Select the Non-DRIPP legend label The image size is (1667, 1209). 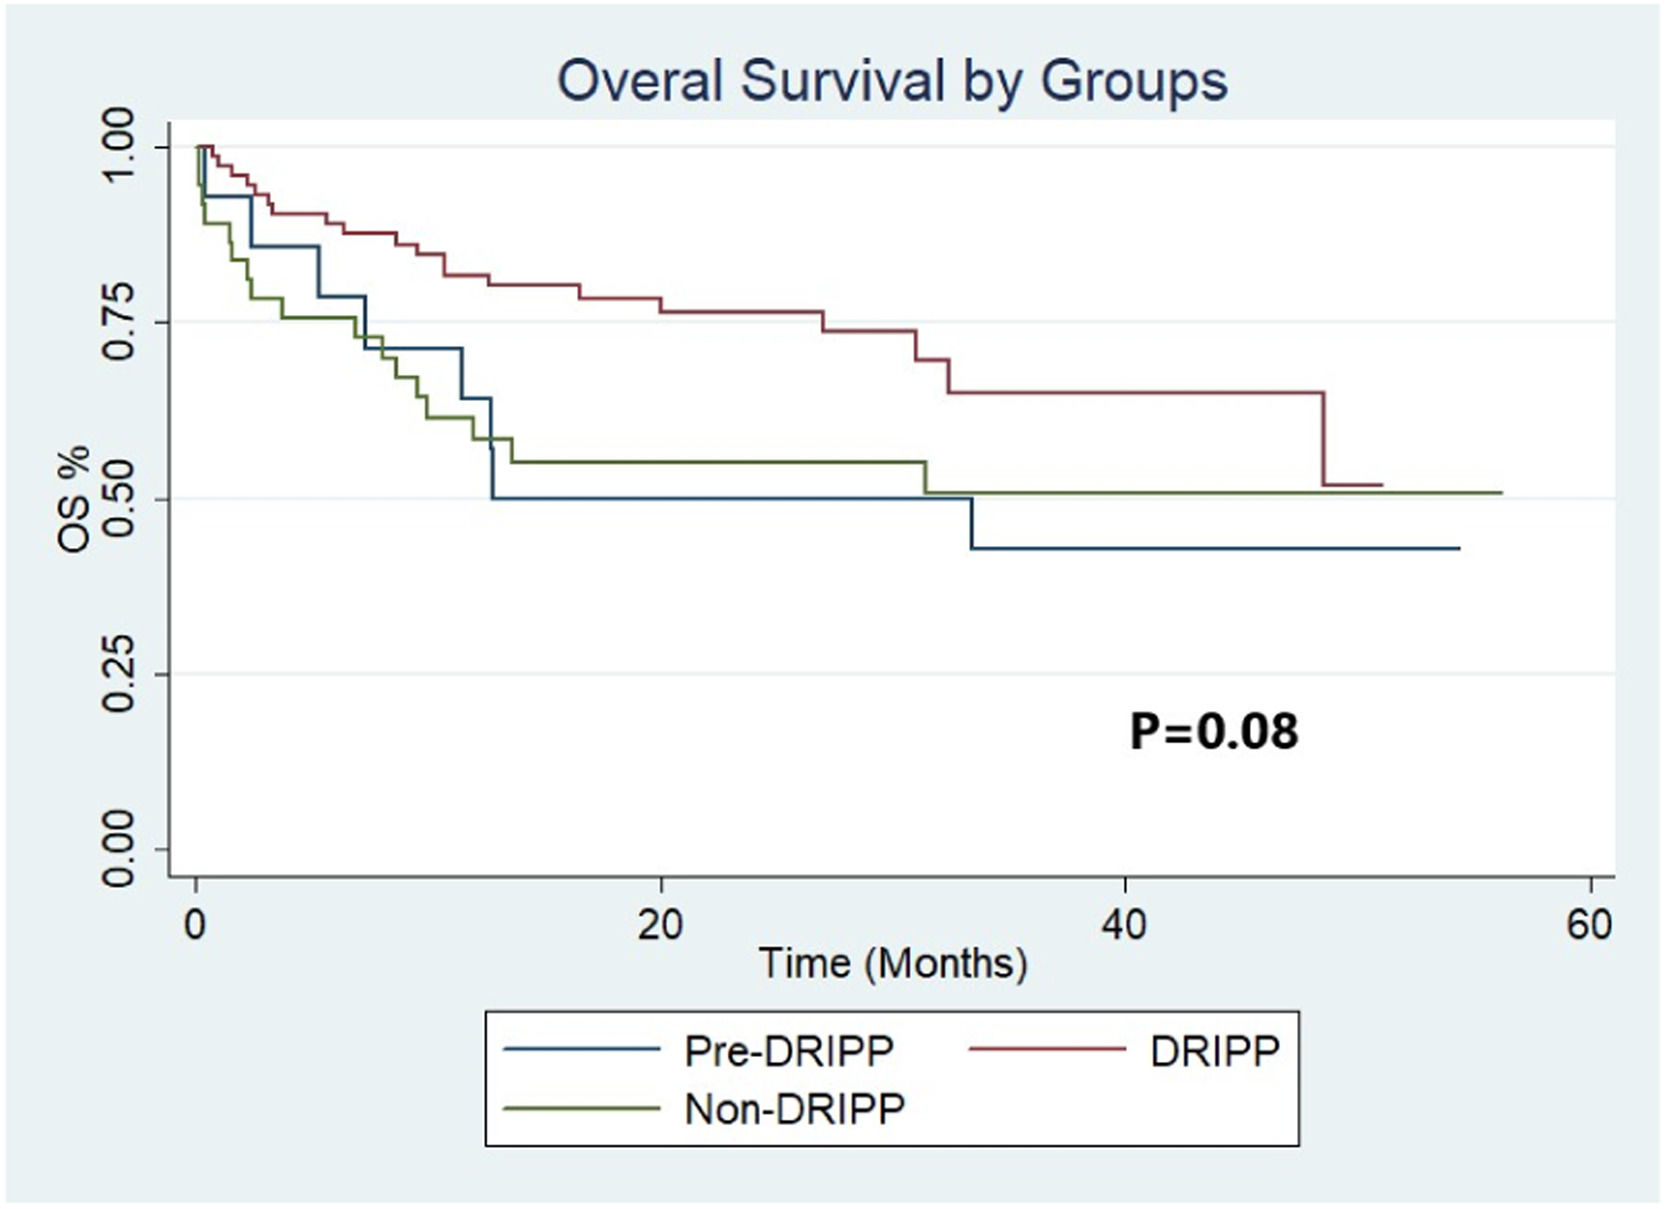(794, 1109)
